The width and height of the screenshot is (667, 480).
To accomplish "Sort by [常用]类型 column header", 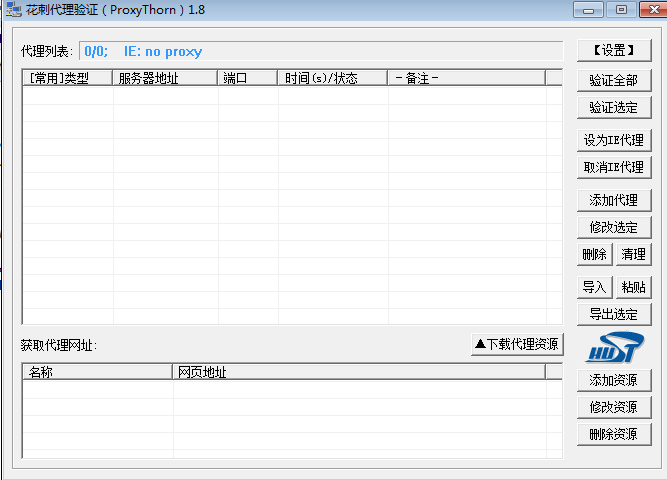I will (x=68, y=78).
